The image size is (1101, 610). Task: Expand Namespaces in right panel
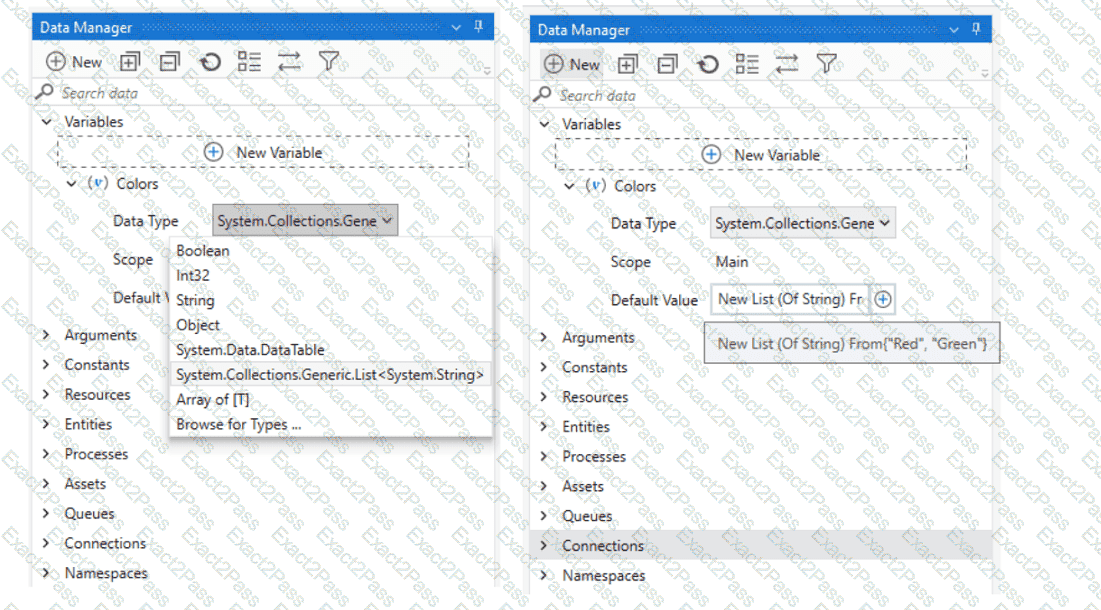(x=544, y=576)
